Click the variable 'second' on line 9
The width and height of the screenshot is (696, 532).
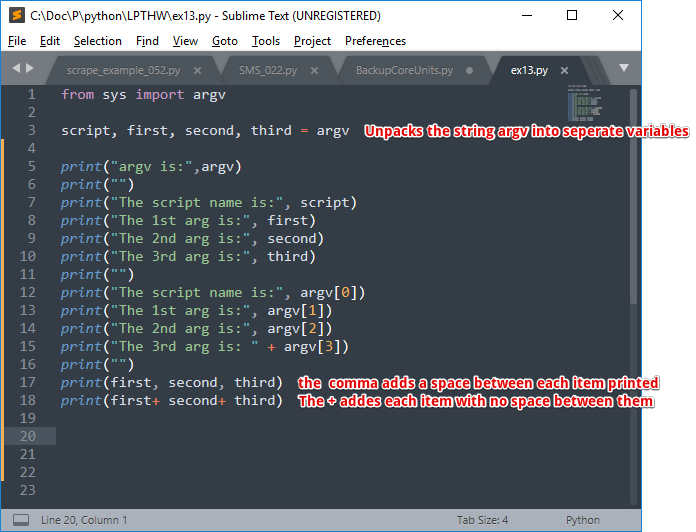pyautogui.click(x=292, y=239)
